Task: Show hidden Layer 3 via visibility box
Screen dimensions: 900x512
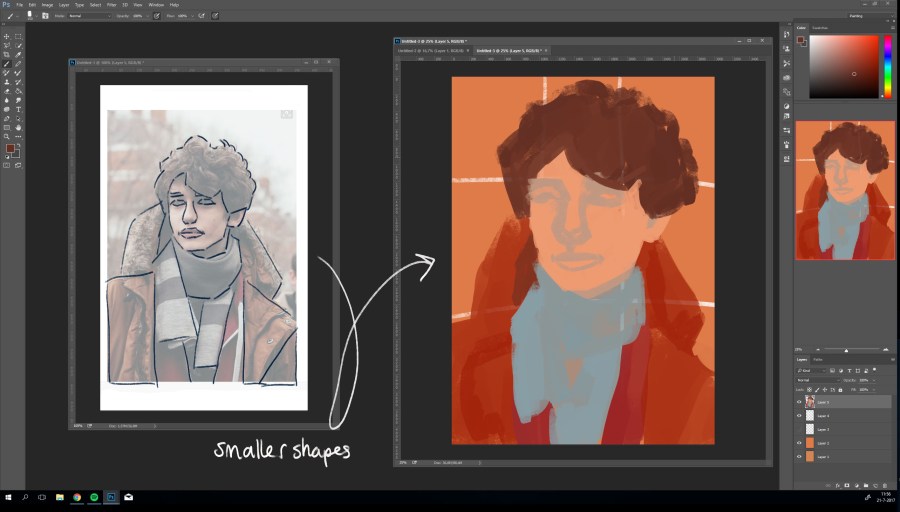Action: (799, 429)
